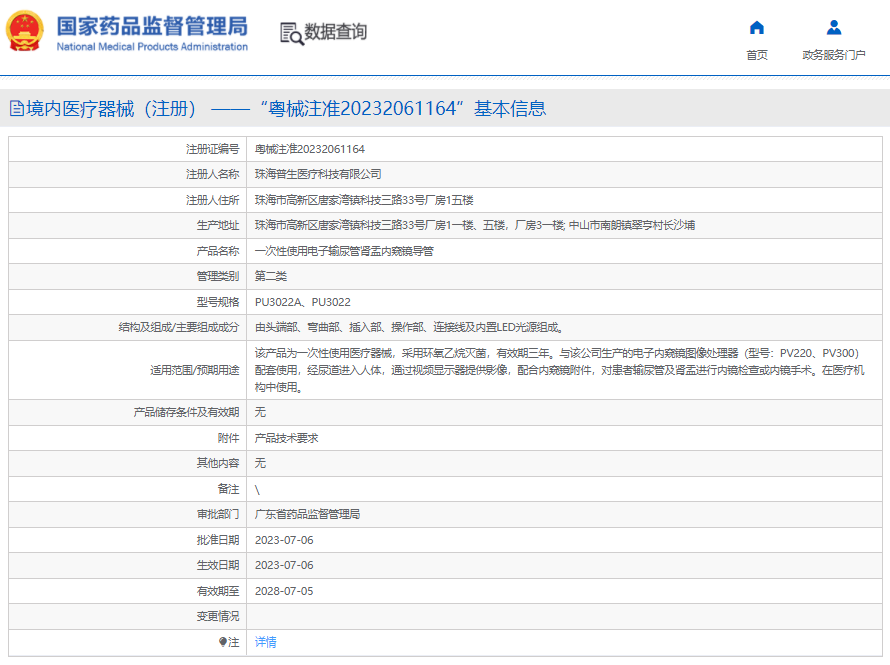The height and width of the screenshot is (665, 890).
Task: Click the 数据查询 search icon
Action: (292, 33)
